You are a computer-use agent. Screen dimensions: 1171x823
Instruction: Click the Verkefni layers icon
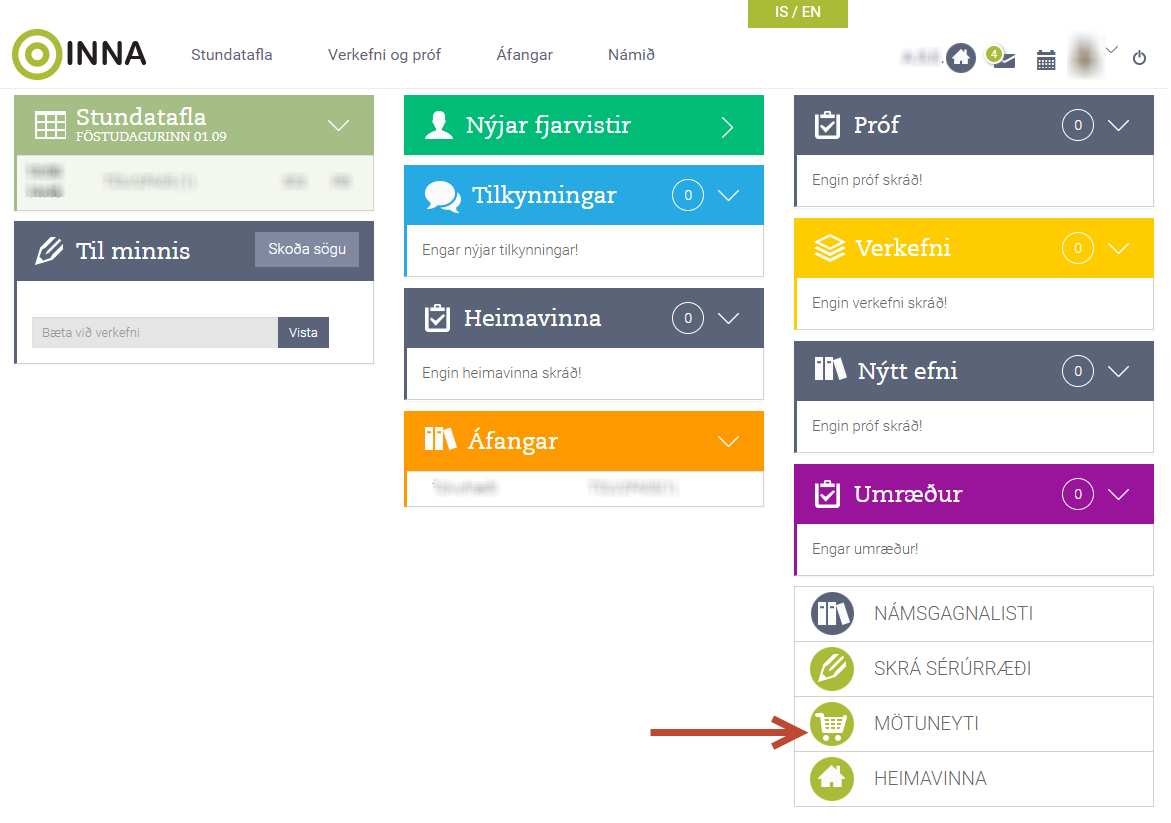pyautogui.click(x=829, y=248)
